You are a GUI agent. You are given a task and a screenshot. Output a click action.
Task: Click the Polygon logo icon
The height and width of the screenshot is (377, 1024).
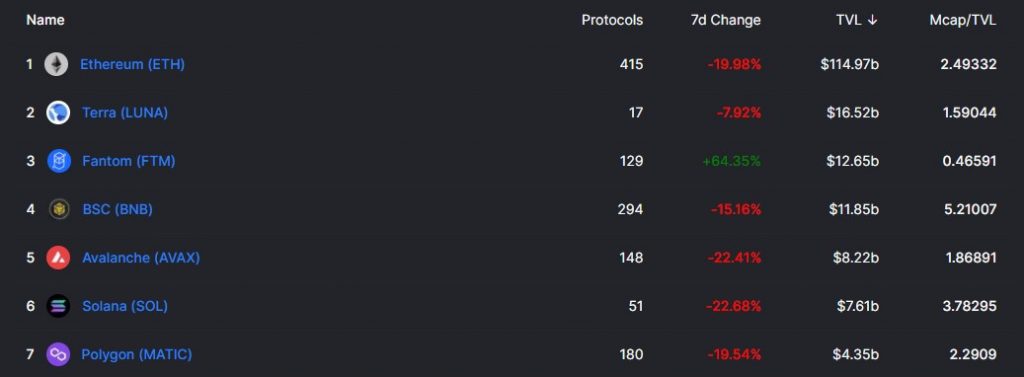coord(58,354)
